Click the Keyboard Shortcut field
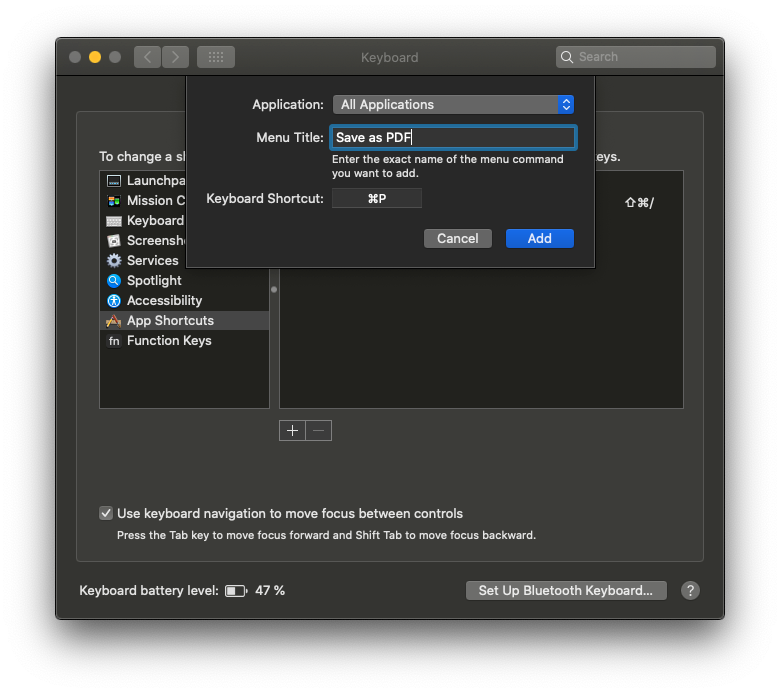 click(x=377, y=198)
